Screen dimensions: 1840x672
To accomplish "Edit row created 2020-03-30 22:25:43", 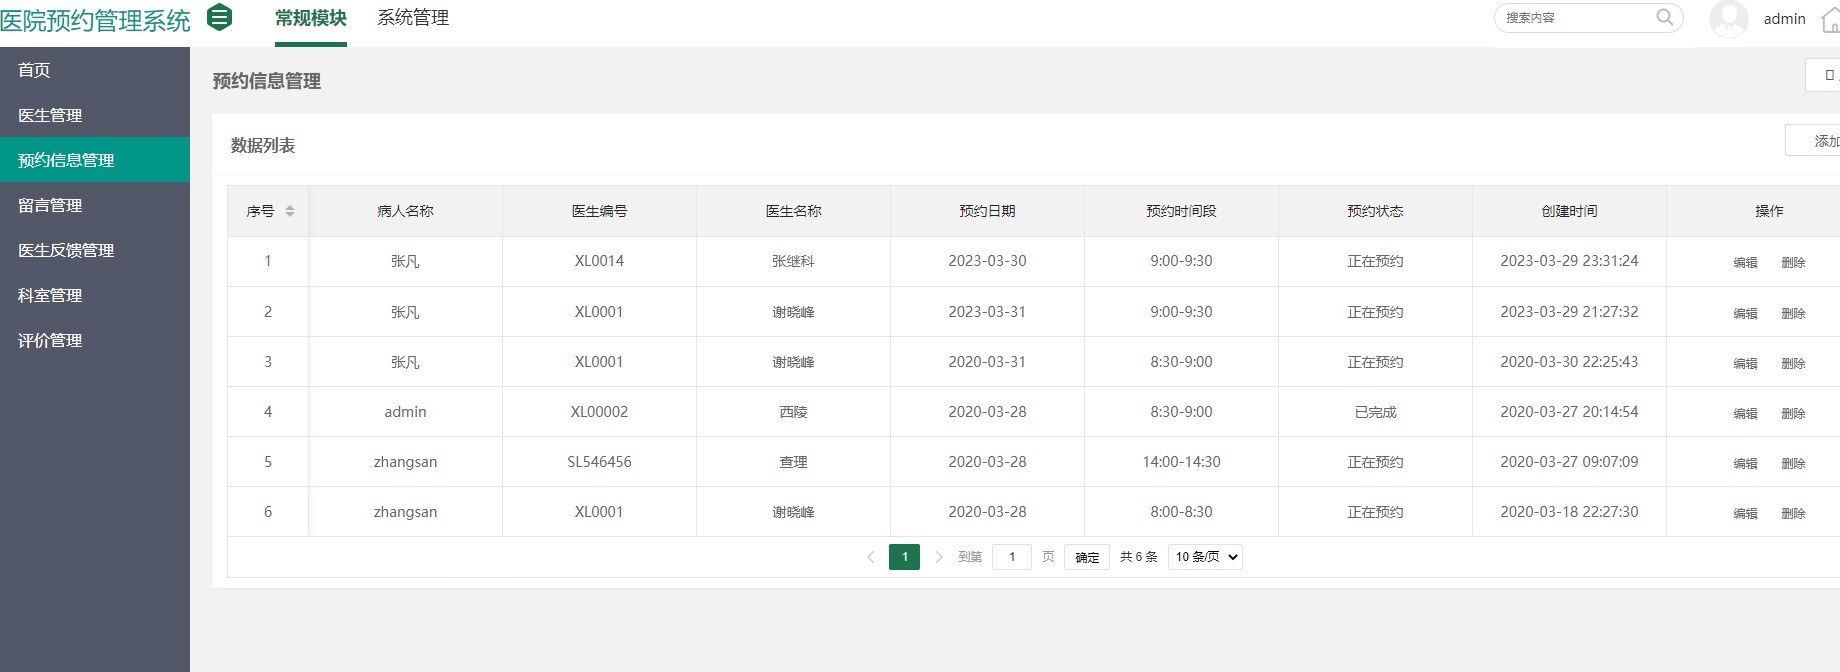I will click(1745, 363).
